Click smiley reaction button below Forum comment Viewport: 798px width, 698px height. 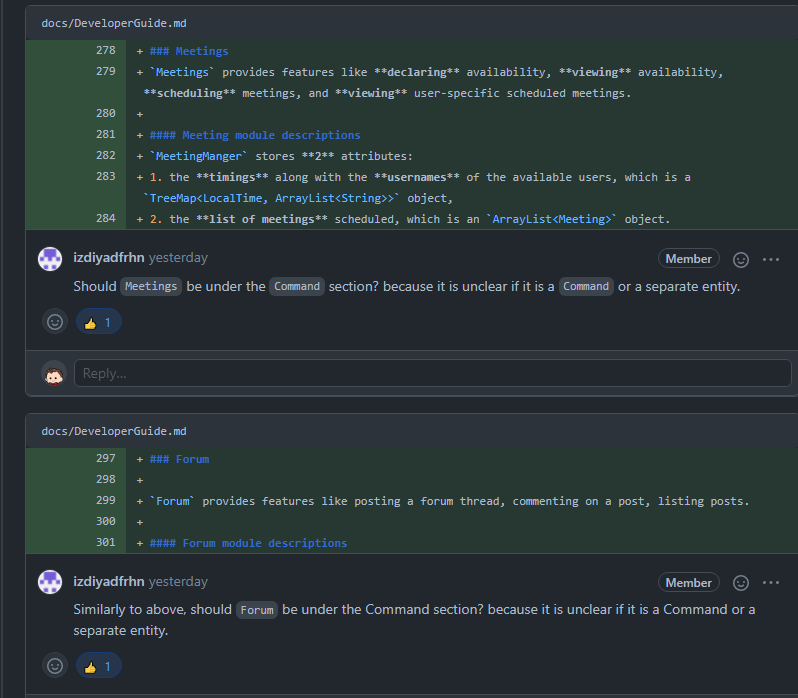tap(55, 665)
